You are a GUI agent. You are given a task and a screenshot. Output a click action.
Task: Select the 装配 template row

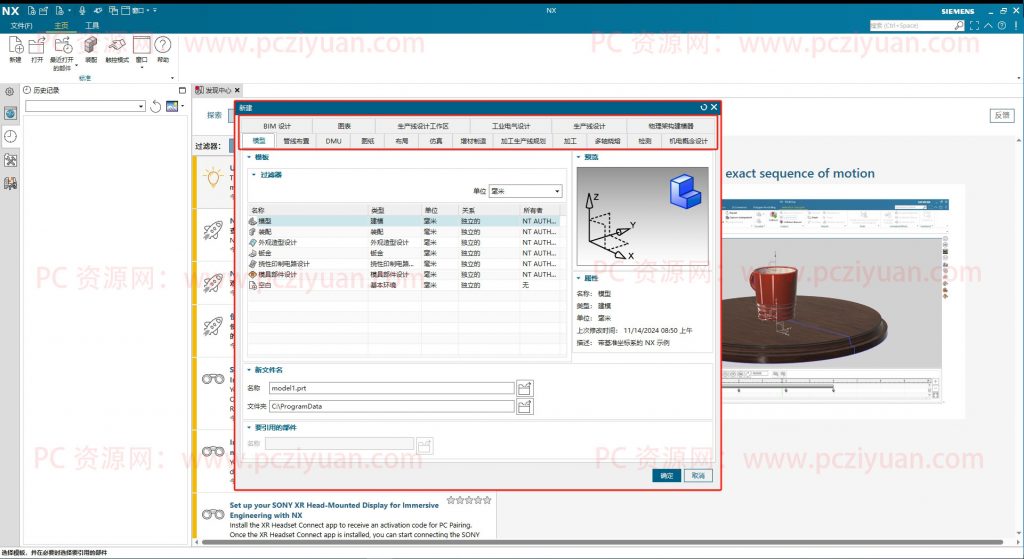[404, 232]
